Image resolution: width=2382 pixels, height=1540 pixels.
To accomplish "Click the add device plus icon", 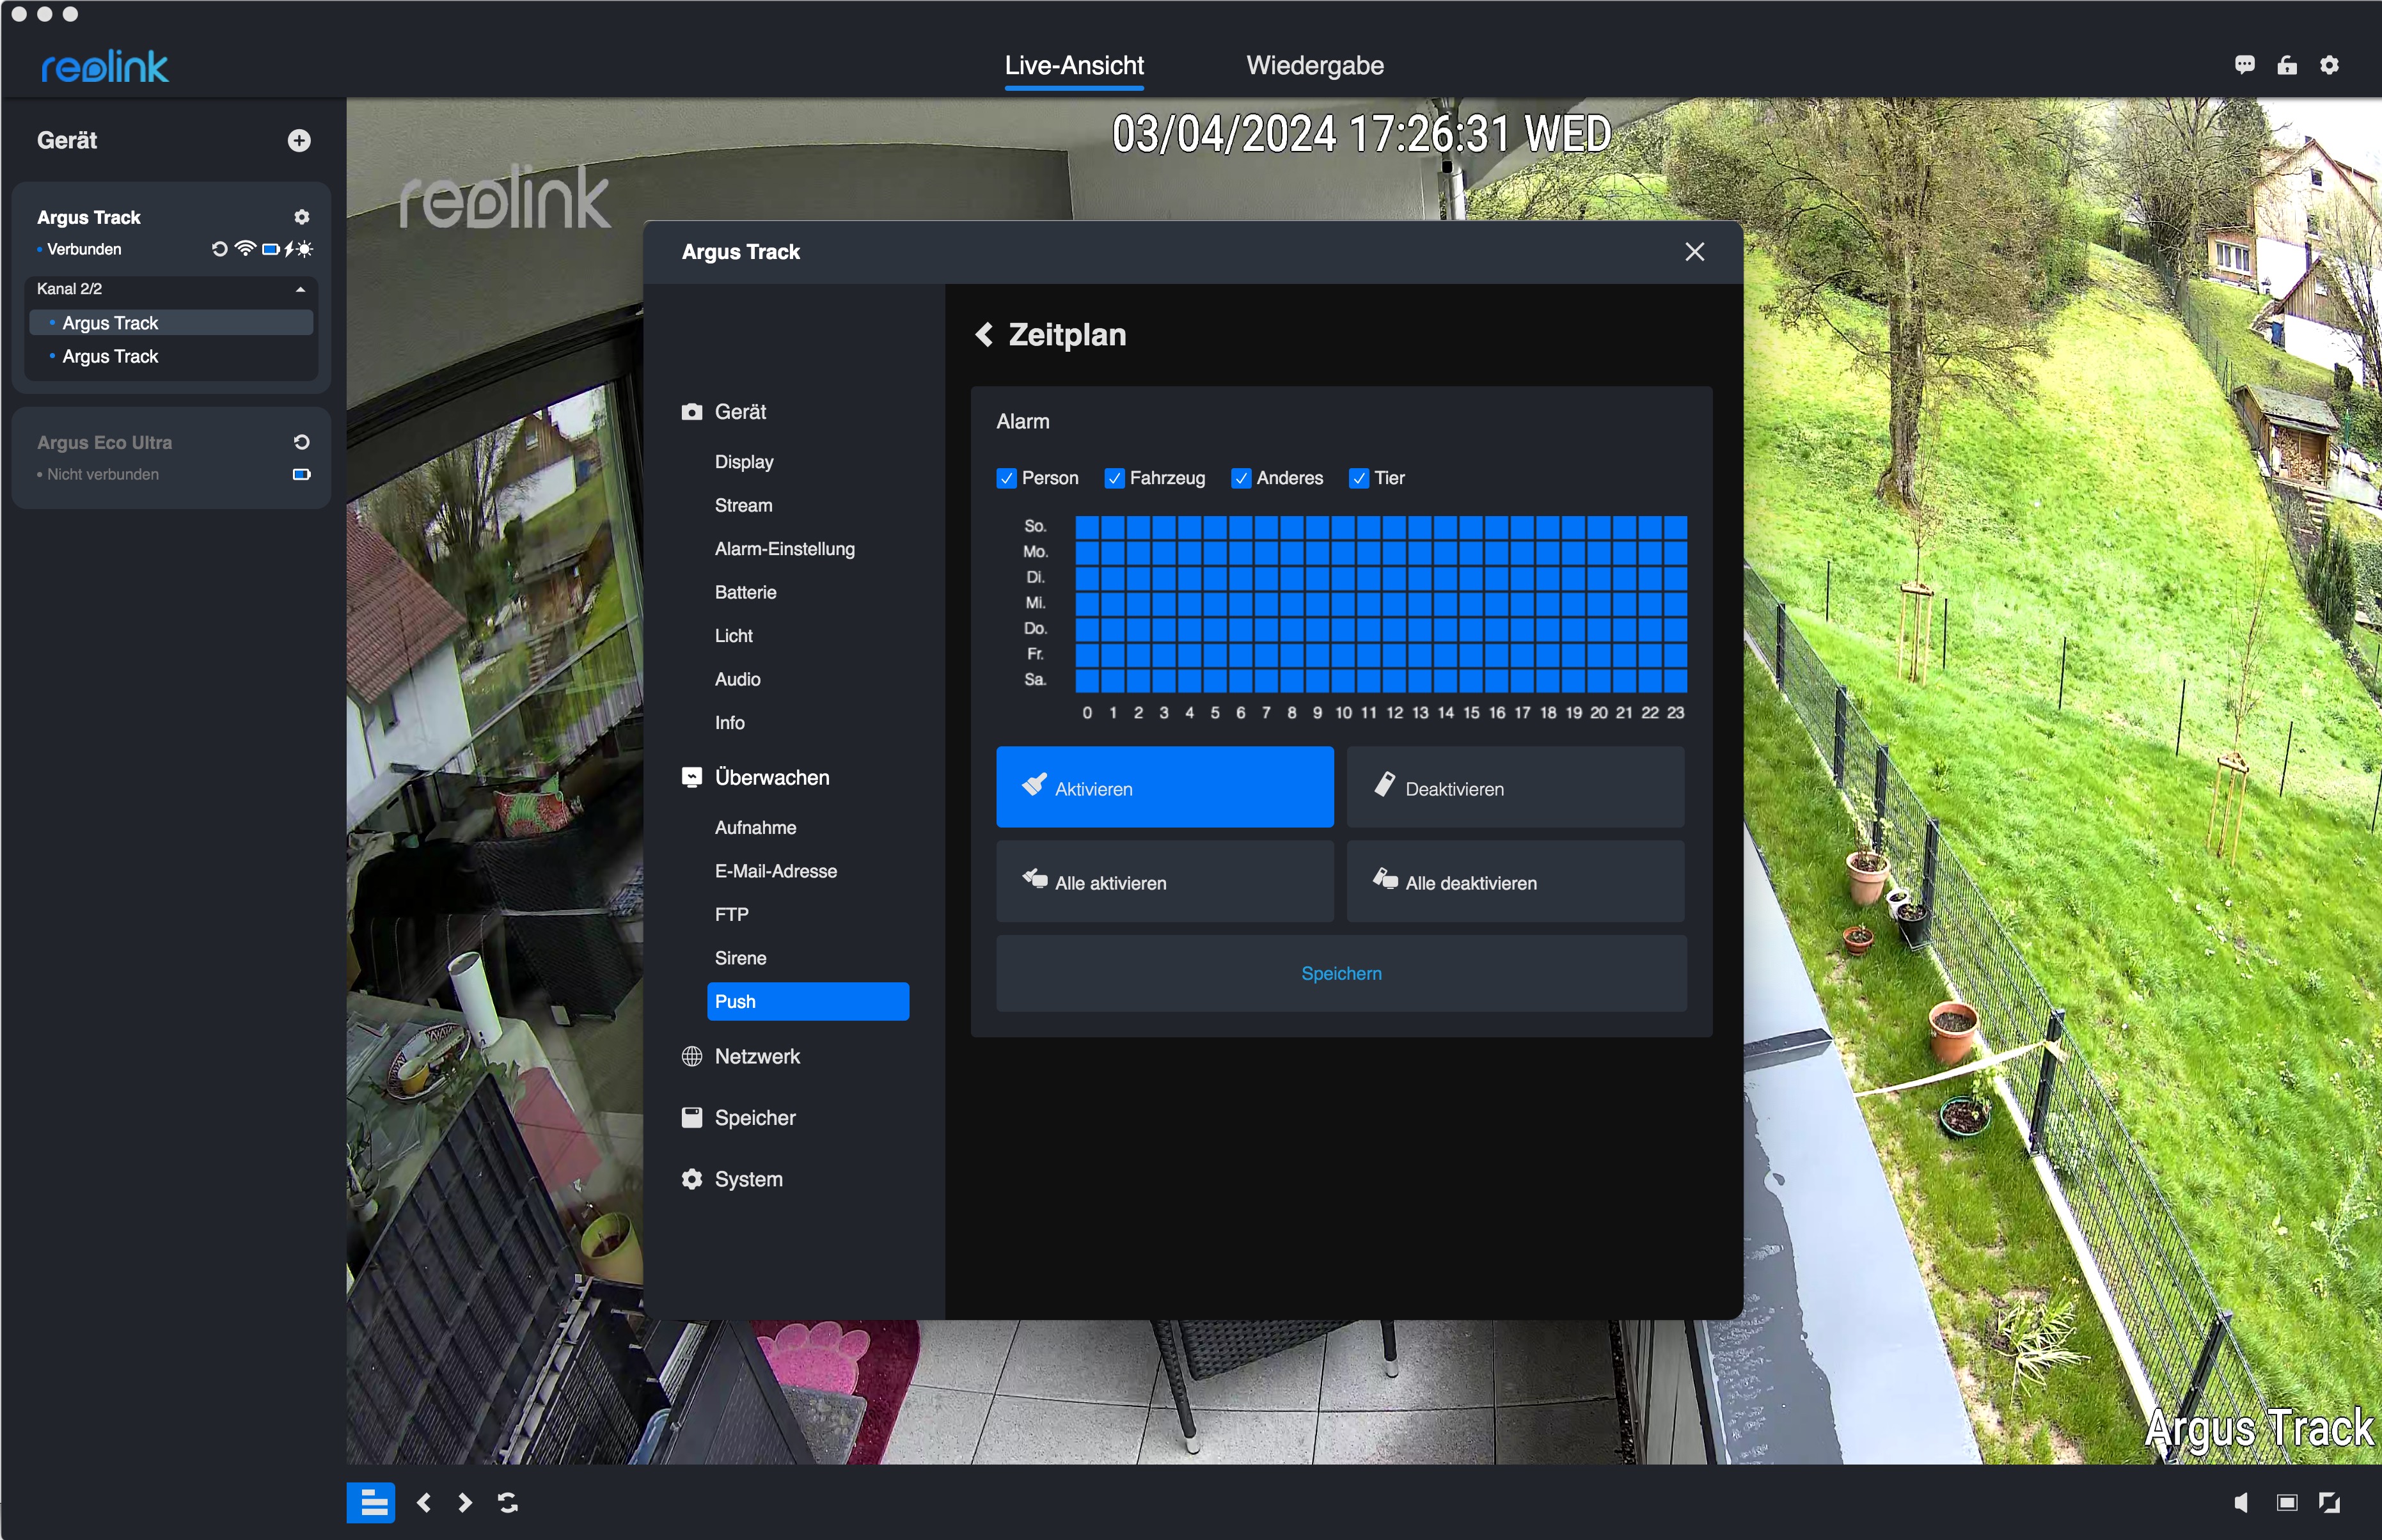I will 299,141.
